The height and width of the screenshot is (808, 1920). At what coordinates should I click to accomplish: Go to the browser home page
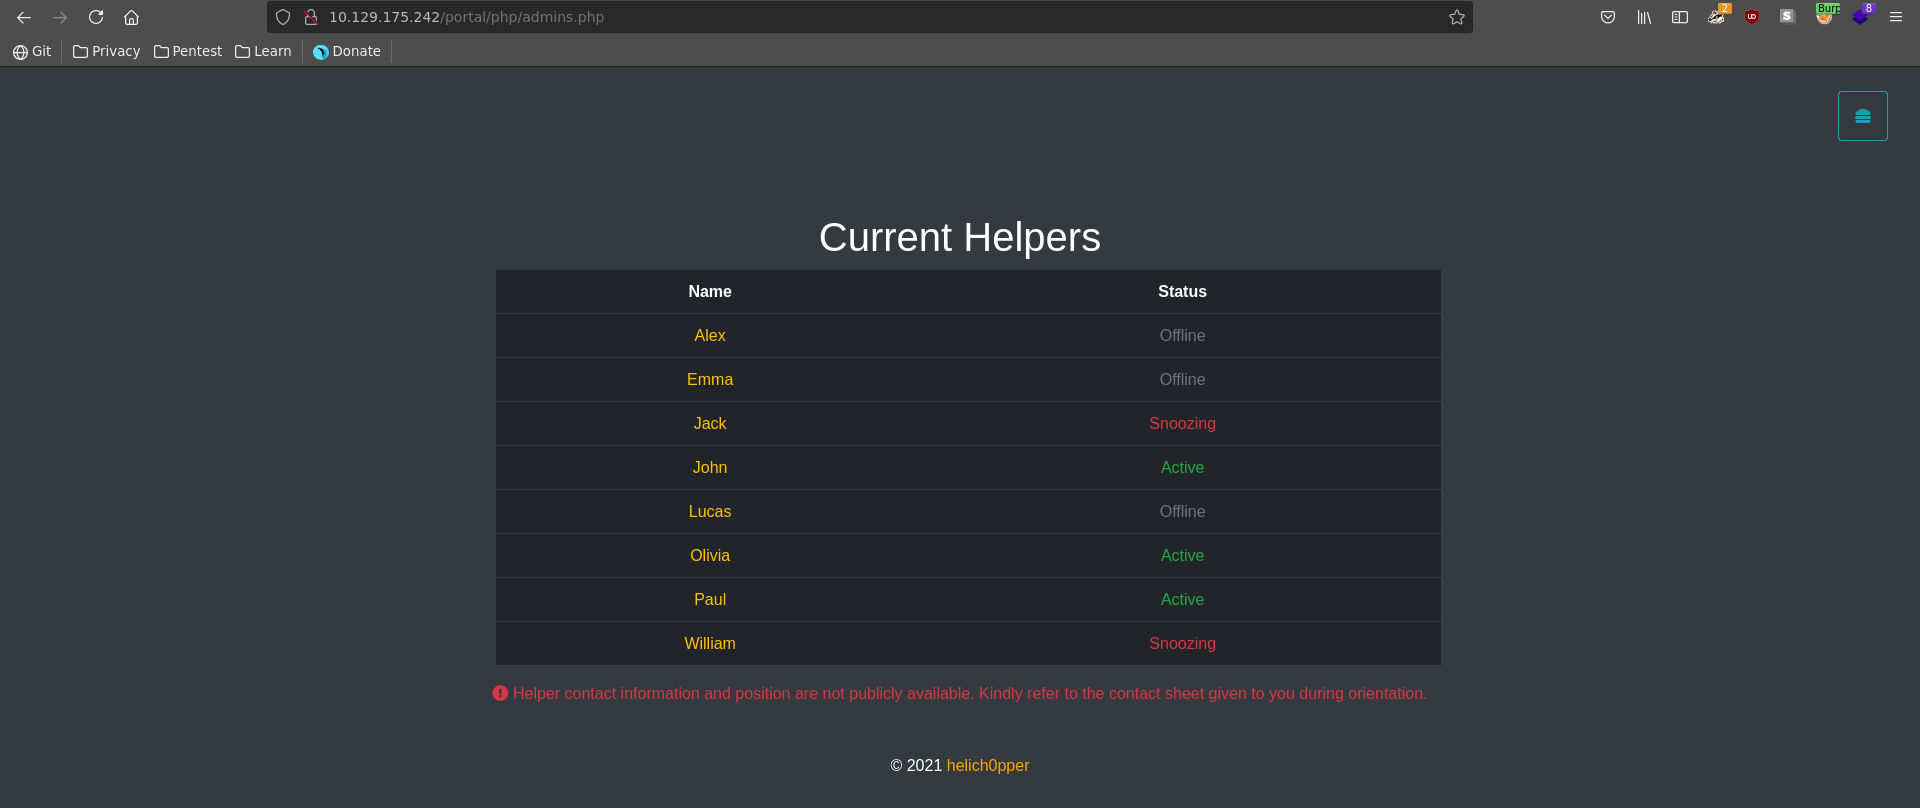point(131,17)
